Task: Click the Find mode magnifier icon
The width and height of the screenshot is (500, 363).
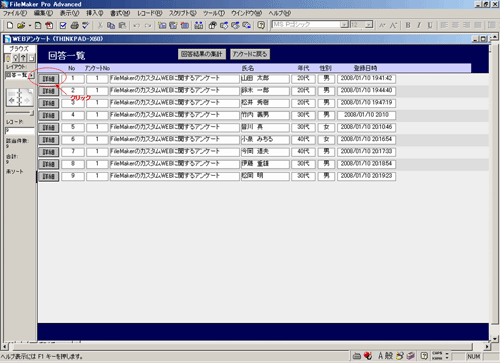Action: [x=15, y=58]
